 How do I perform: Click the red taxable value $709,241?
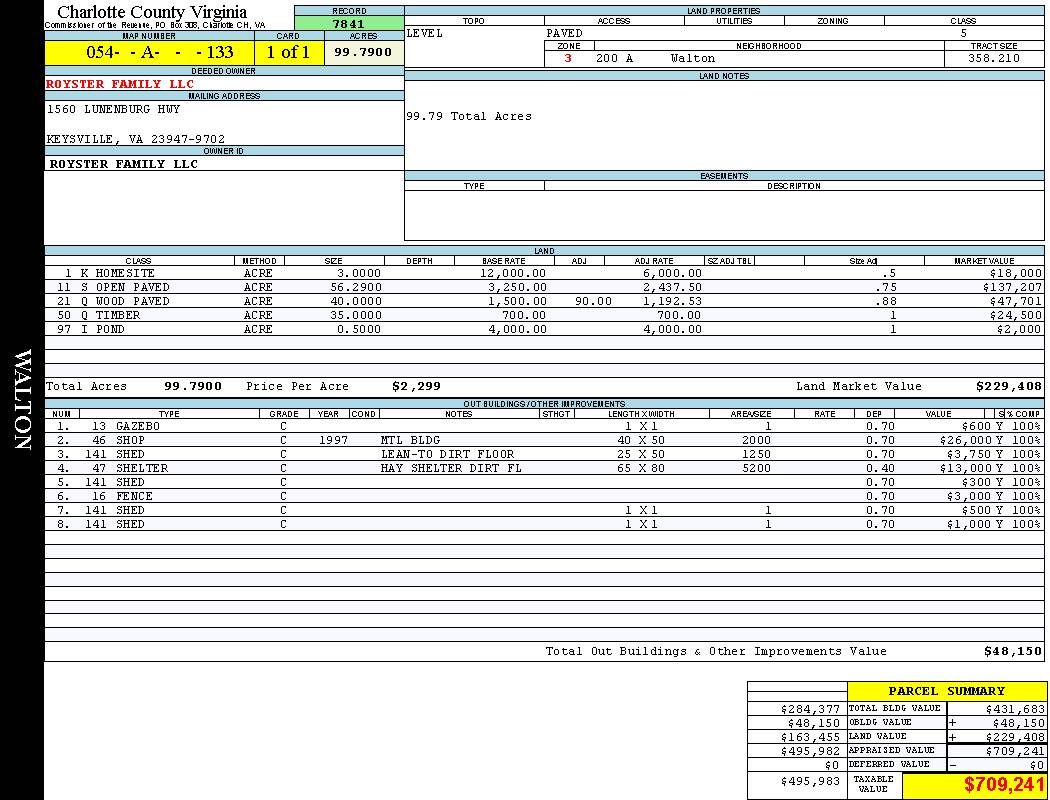pos(1003,786)
